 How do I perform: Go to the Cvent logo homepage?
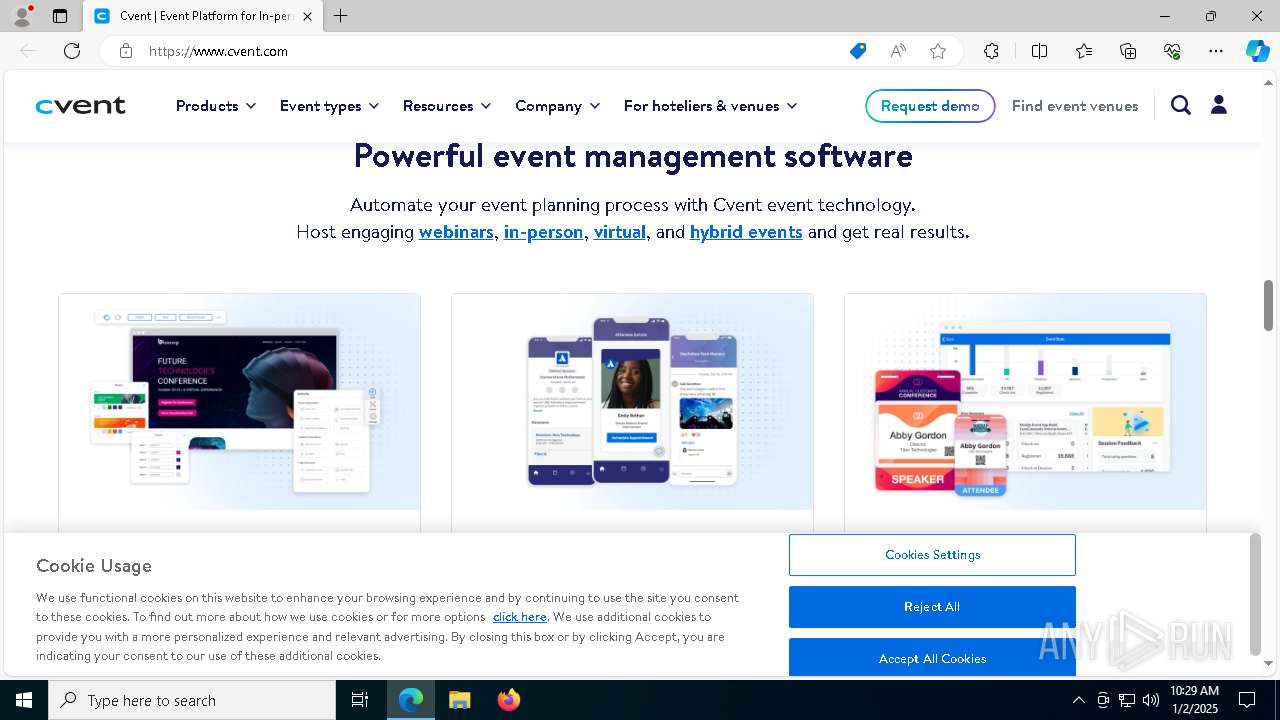pos(81,106)
